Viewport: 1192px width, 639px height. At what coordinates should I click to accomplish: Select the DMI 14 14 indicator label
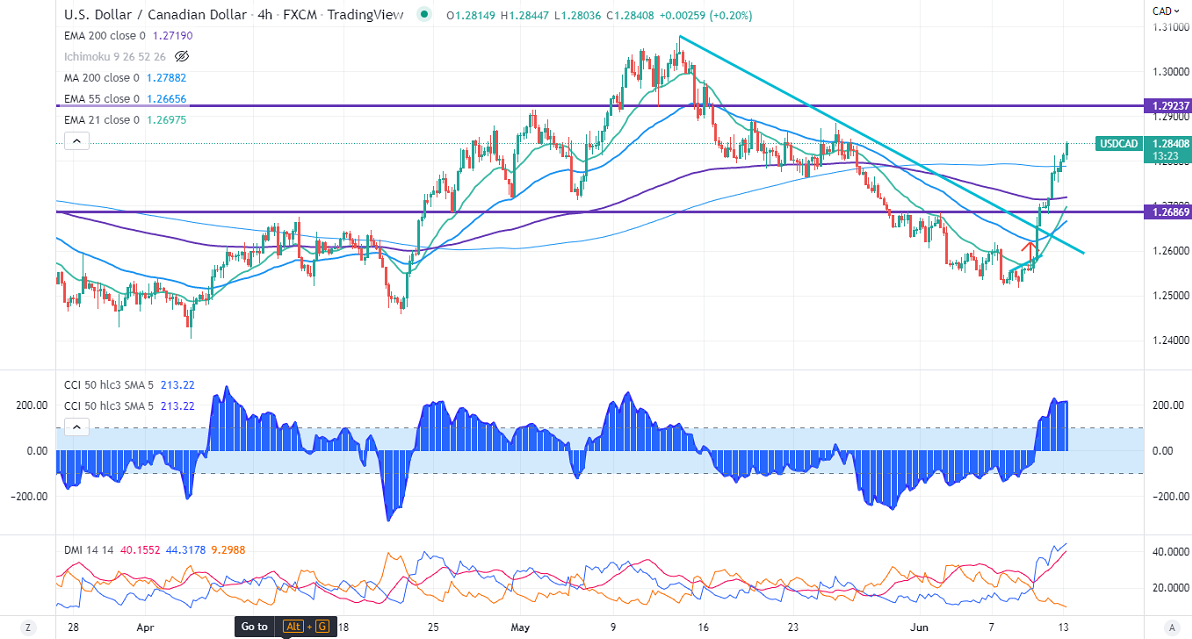(88, 549)
